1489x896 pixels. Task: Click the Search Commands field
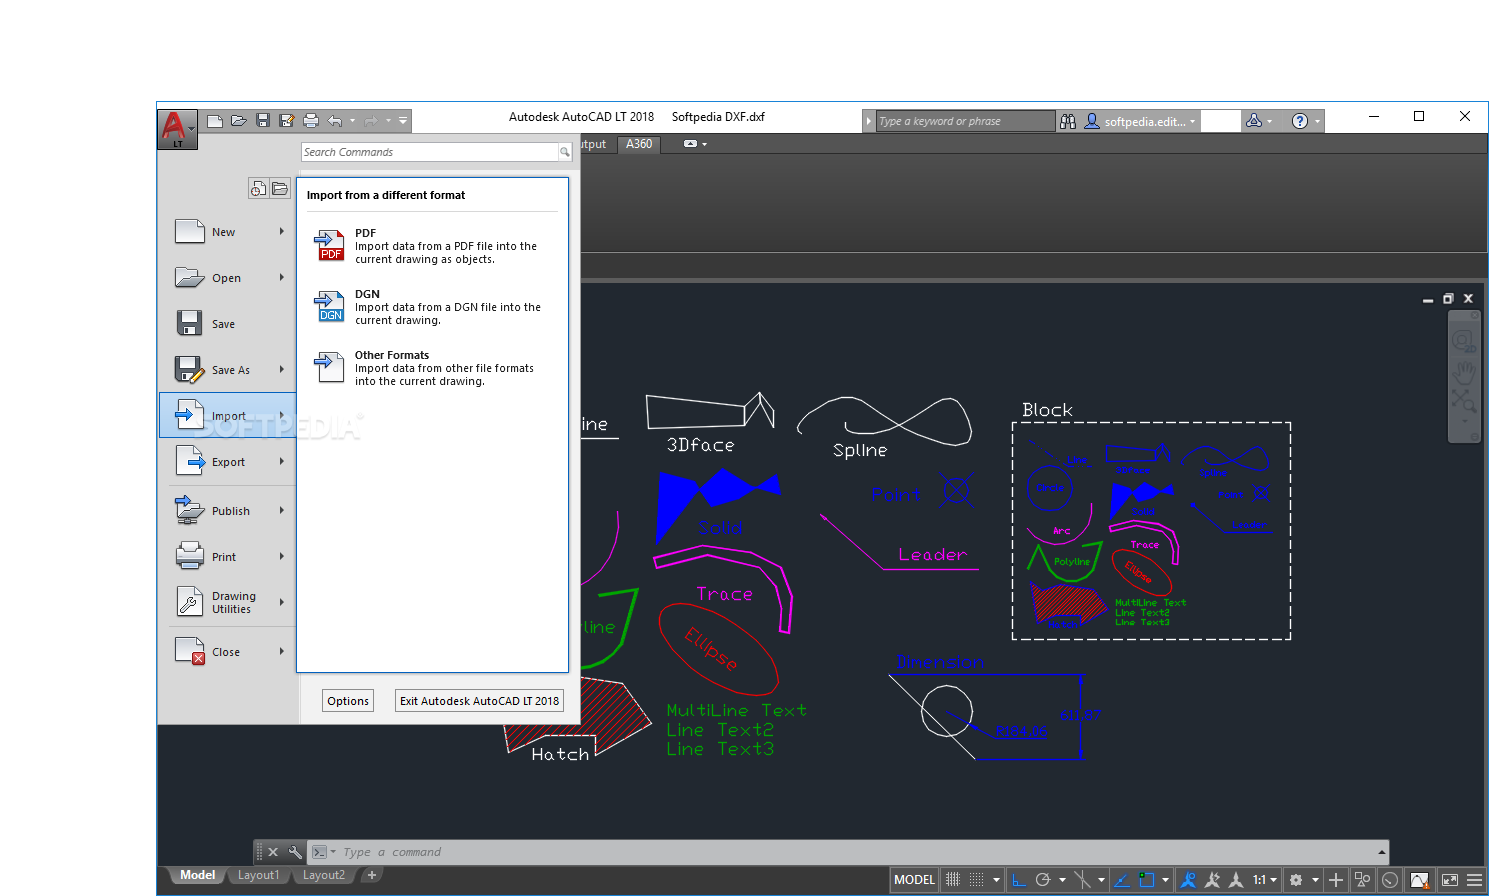[x=430, y=152]
